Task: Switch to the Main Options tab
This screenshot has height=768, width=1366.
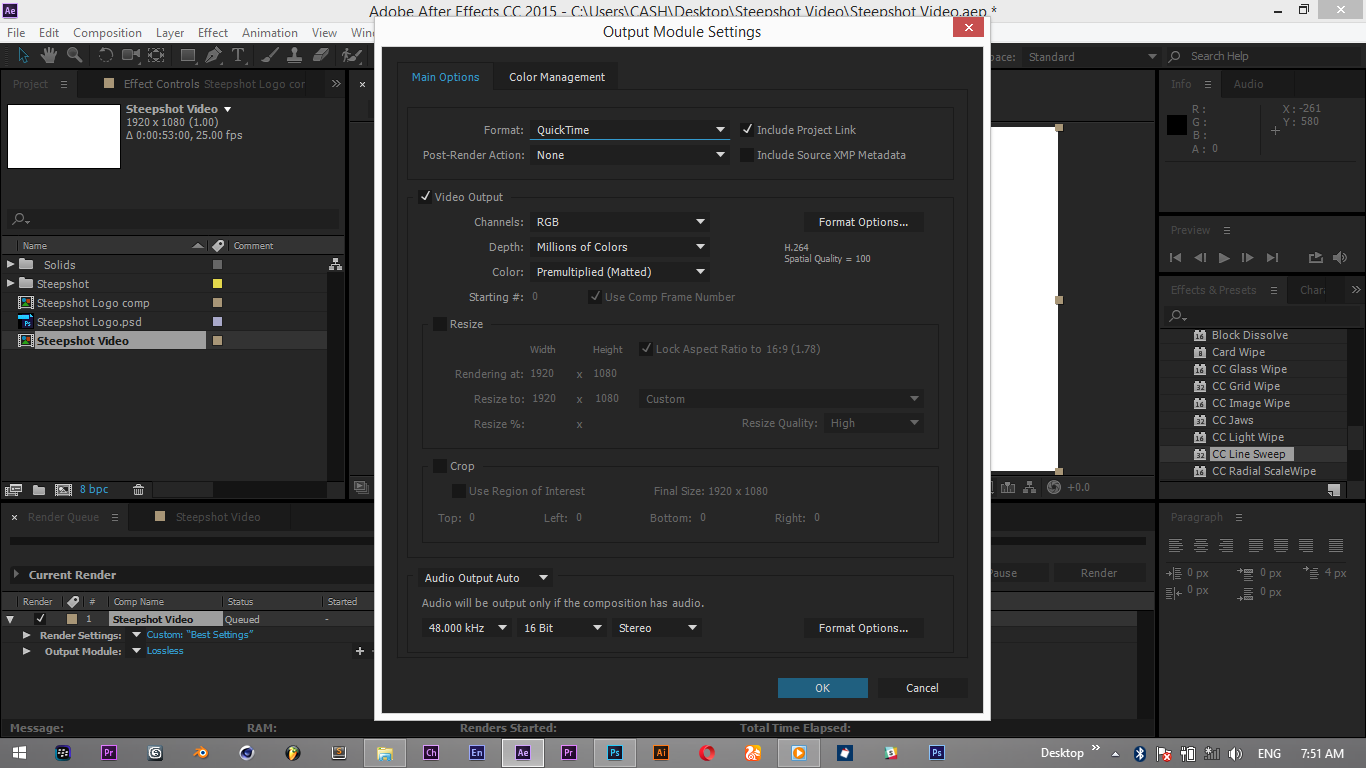Action: pos(445,77)
